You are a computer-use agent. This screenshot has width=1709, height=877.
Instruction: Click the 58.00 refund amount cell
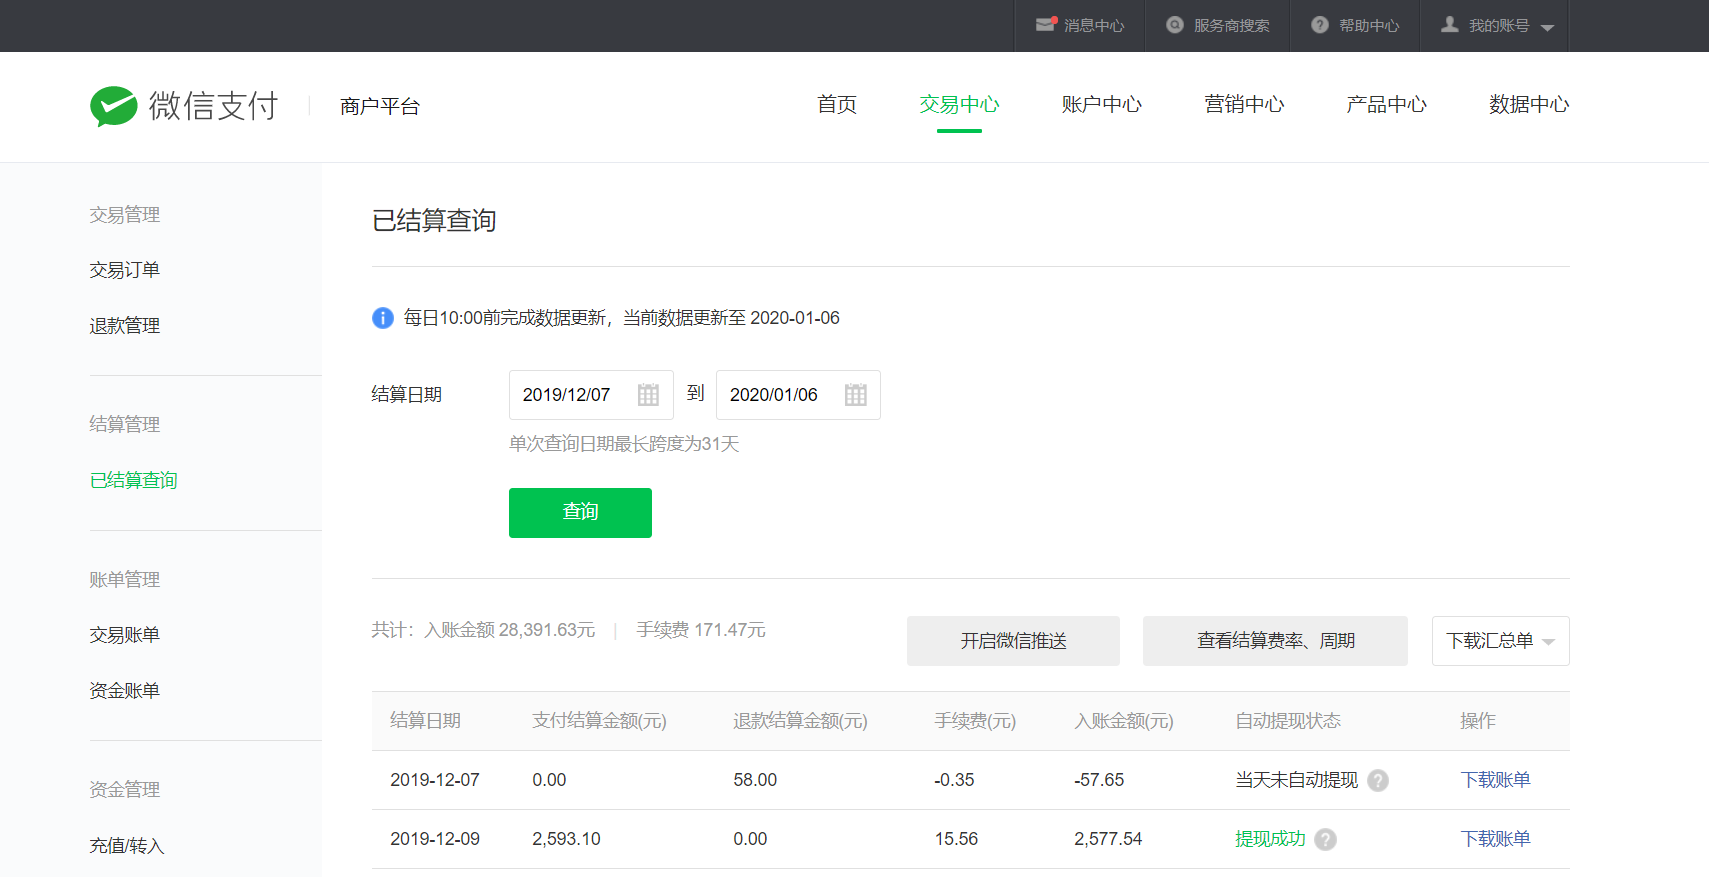[x=755, y=780]
